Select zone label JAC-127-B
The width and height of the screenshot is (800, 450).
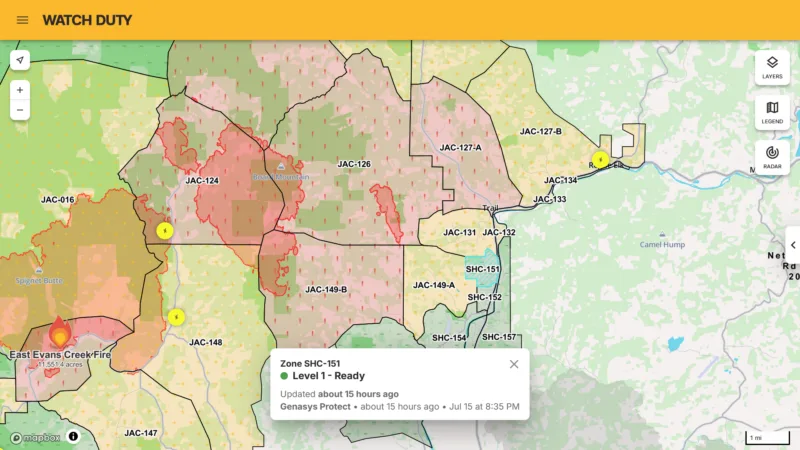[x=540, y=131]
